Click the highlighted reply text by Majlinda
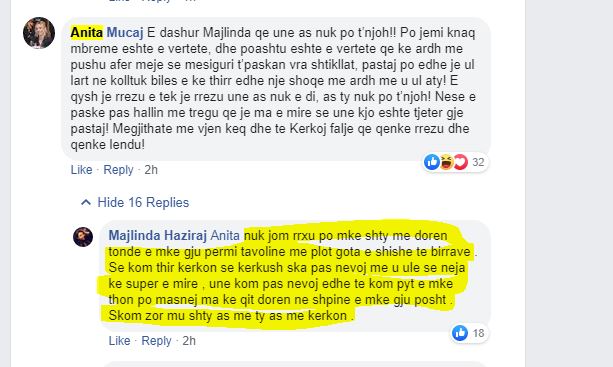This screenshot has width=613, height=367. (x=289, y=276)
